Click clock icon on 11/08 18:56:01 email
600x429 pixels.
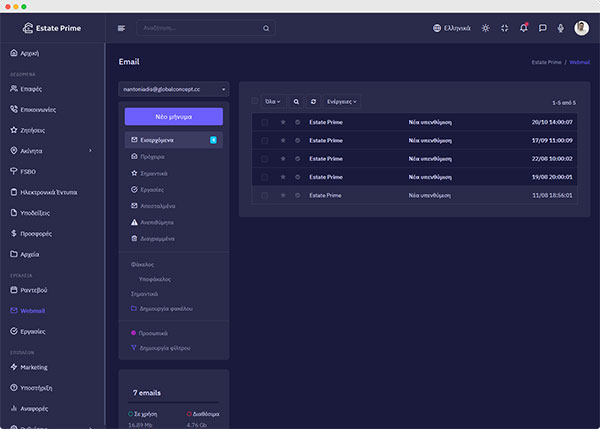[x=297, y=195]
